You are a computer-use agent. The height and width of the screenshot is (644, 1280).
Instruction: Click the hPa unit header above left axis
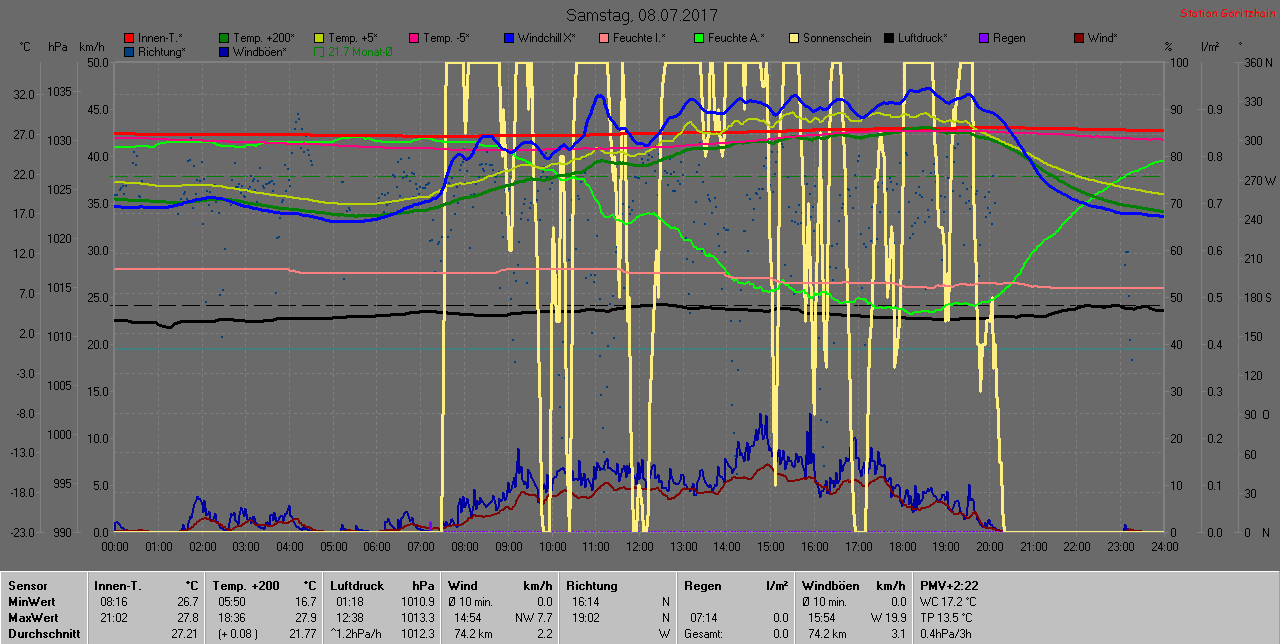[x=57, y=47]
